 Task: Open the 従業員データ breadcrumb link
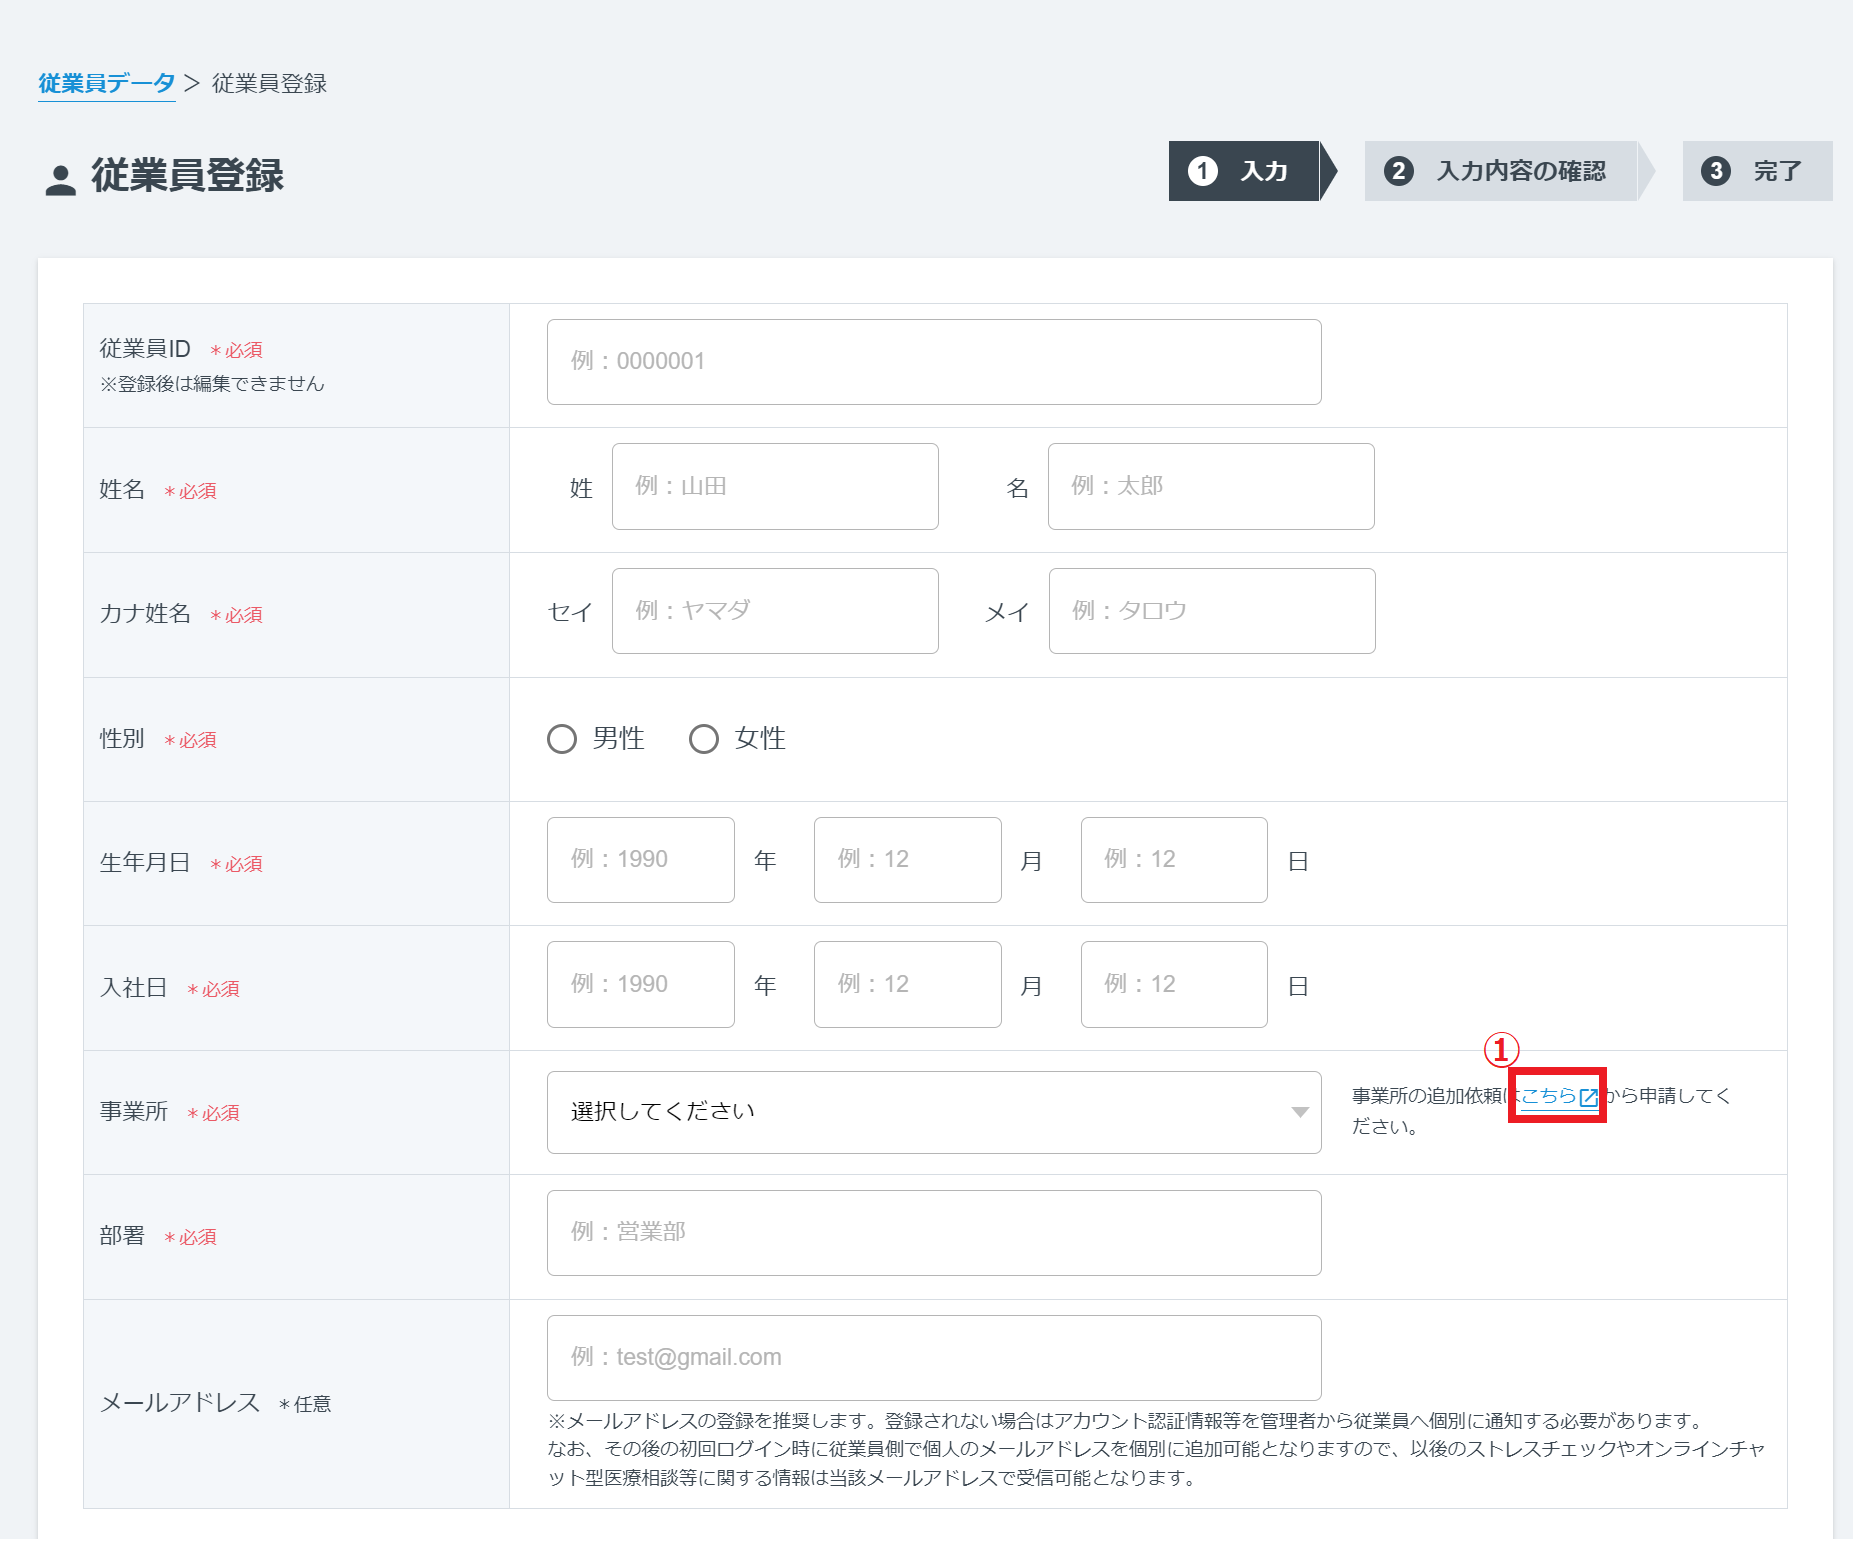tap(106, 84)
